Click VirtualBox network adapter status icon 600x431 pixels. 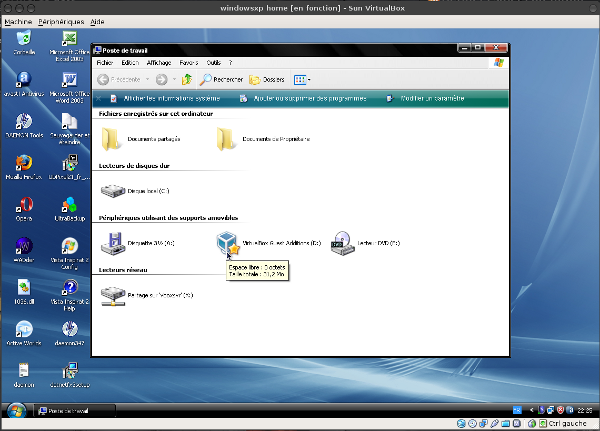click(484, 423)
